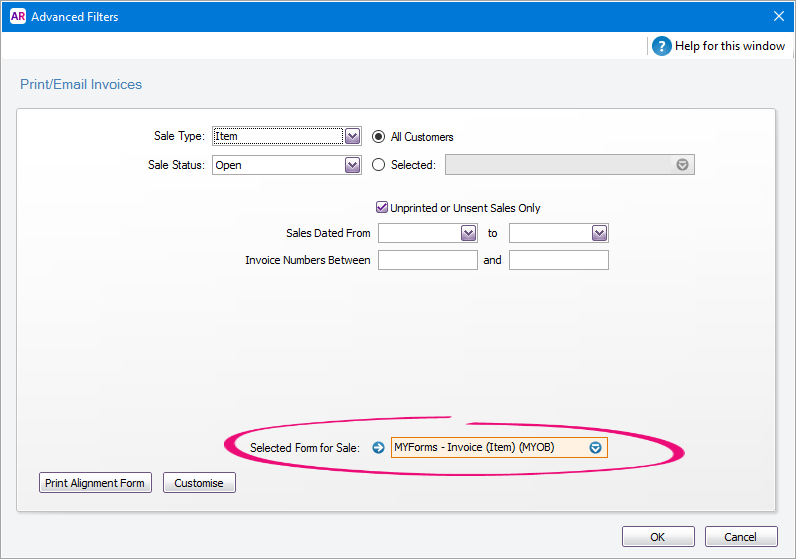Select the All Customers radio button
Image resolution: width=796 pixels, height=559 pixels.
(378, 137)
